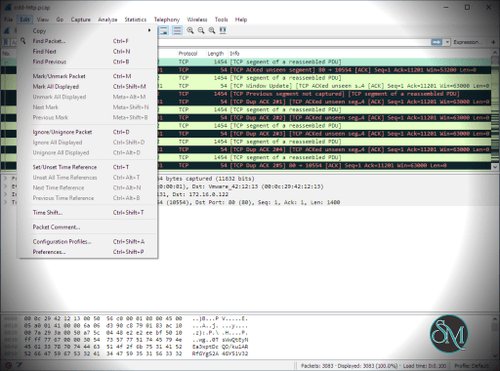Open Preferences... from Edit menu
The width and height of the screenshot is (500, 371).
[x=87, y=252]
